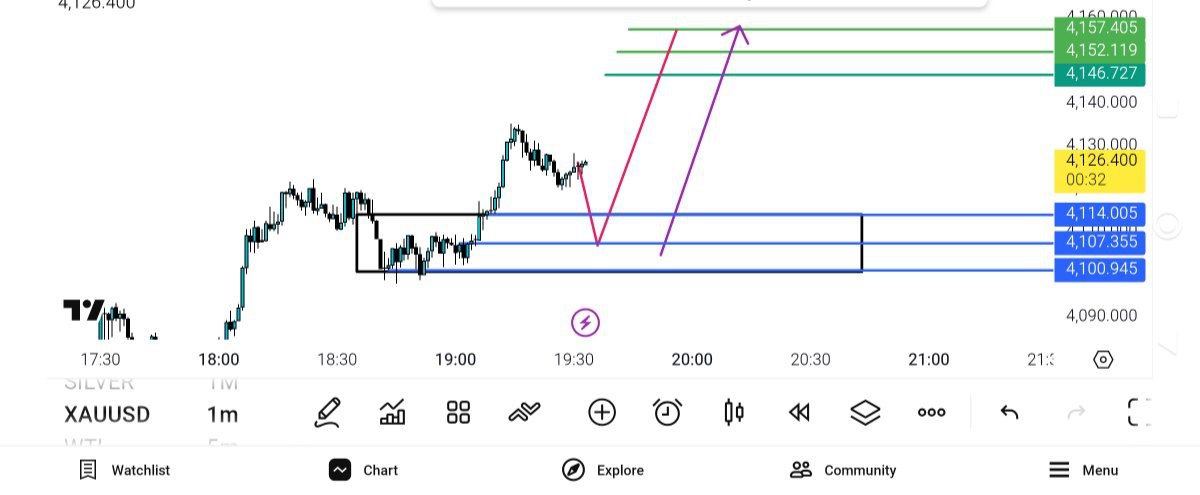Click the purple lightning event marker

click(585, 323)
